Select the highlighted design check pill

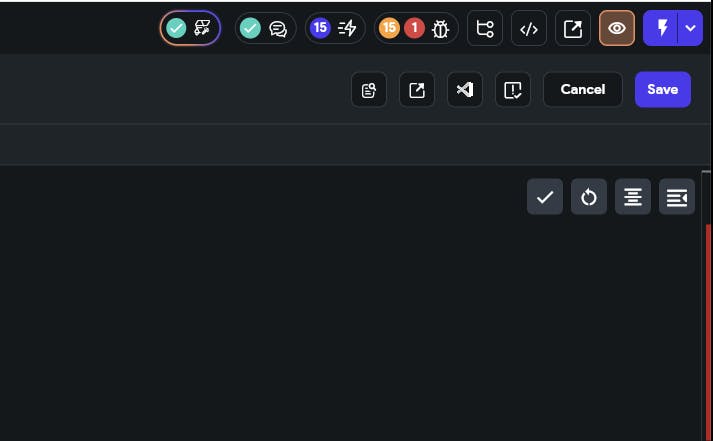[191, 28]
